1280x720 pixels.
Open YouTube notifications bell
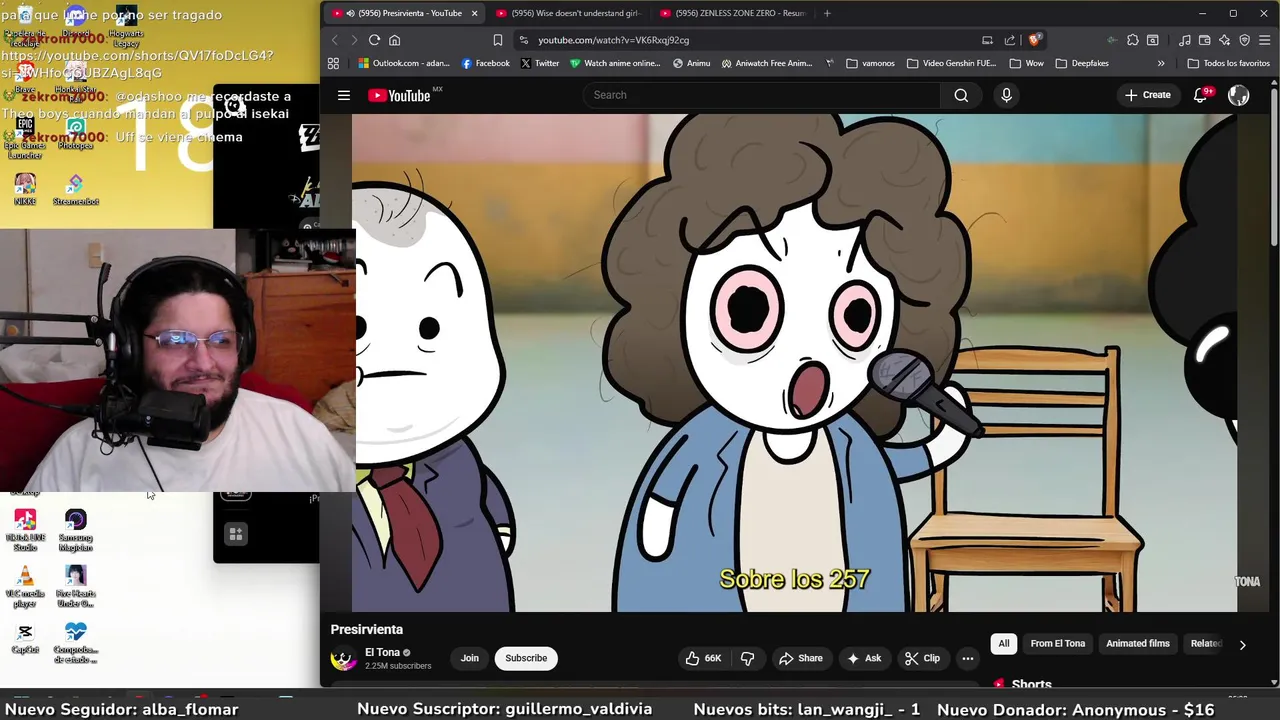[x=1200, y=95]
